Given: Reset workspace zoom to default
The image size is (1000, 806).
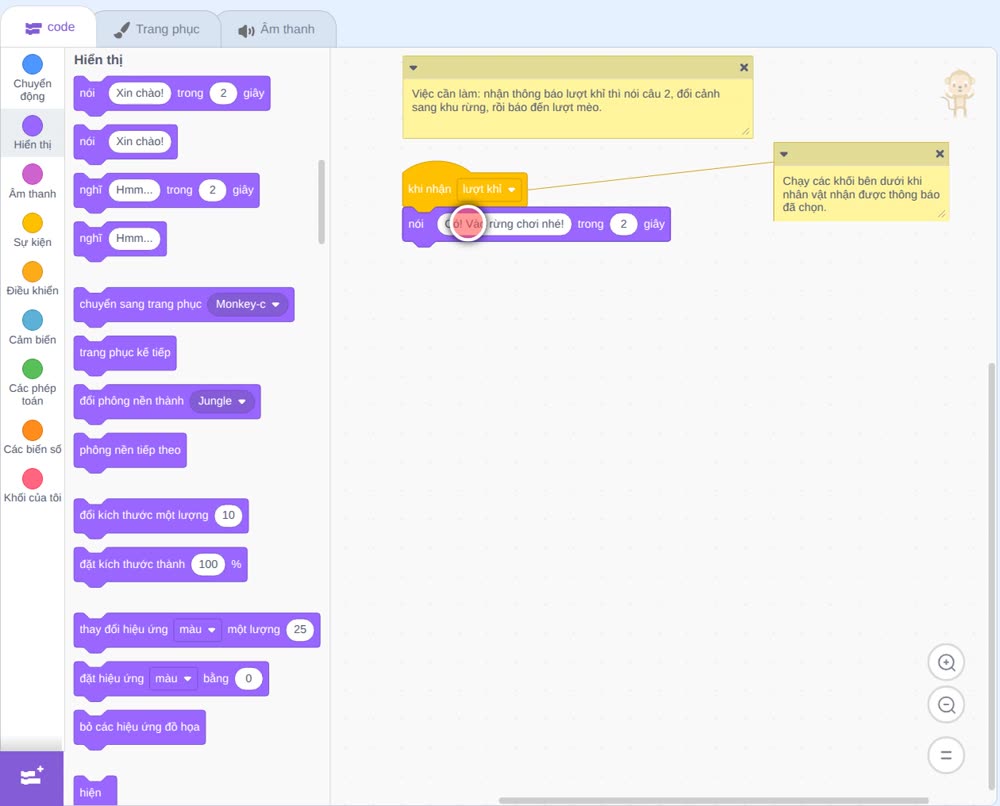Looking at the screenshot, I should (946, 755).
